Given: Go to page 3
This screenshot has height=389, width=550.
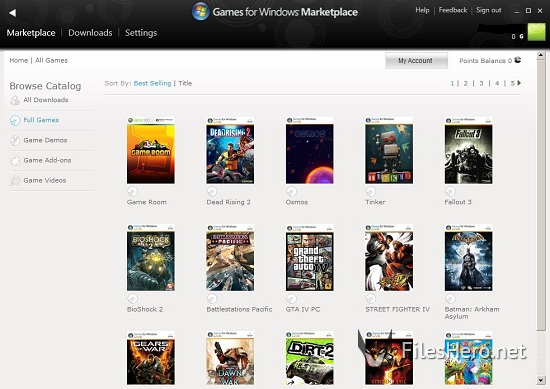Looking at the screenshot, I should tap(481, 83).
